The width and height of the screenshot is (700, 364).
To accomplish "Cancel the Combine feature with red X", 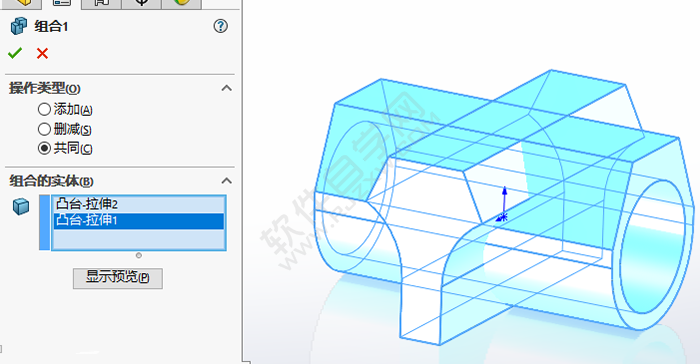I will click(x=42, y=54).
